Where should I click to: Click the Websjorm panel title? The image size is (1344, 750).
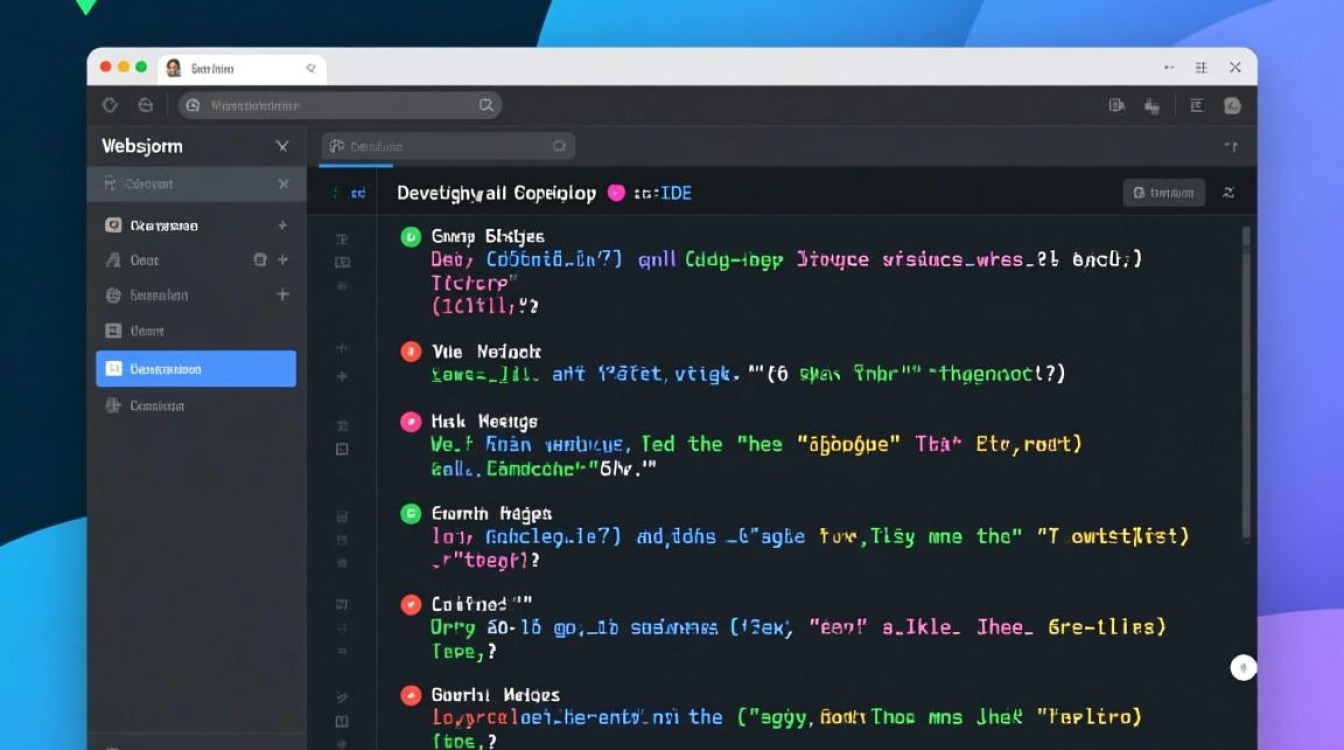[x=142, y=146]
